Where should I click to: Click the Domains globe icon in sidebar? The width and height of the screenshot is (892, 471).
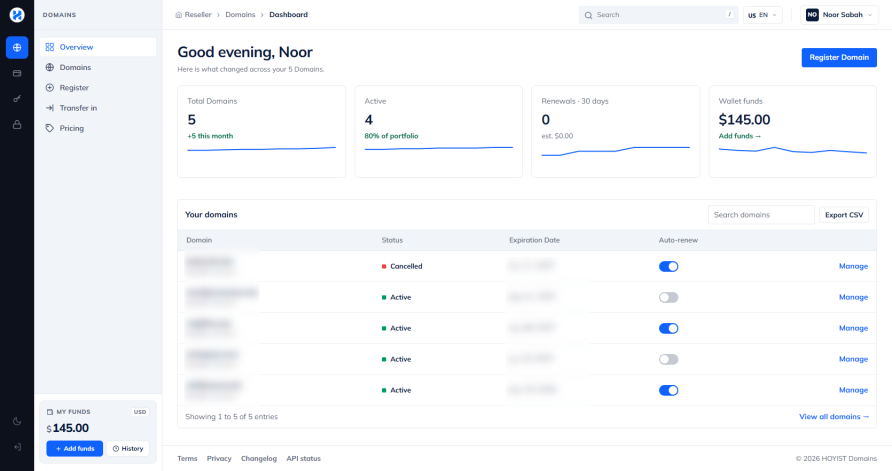pyautogui.click(x=49, y=67)
